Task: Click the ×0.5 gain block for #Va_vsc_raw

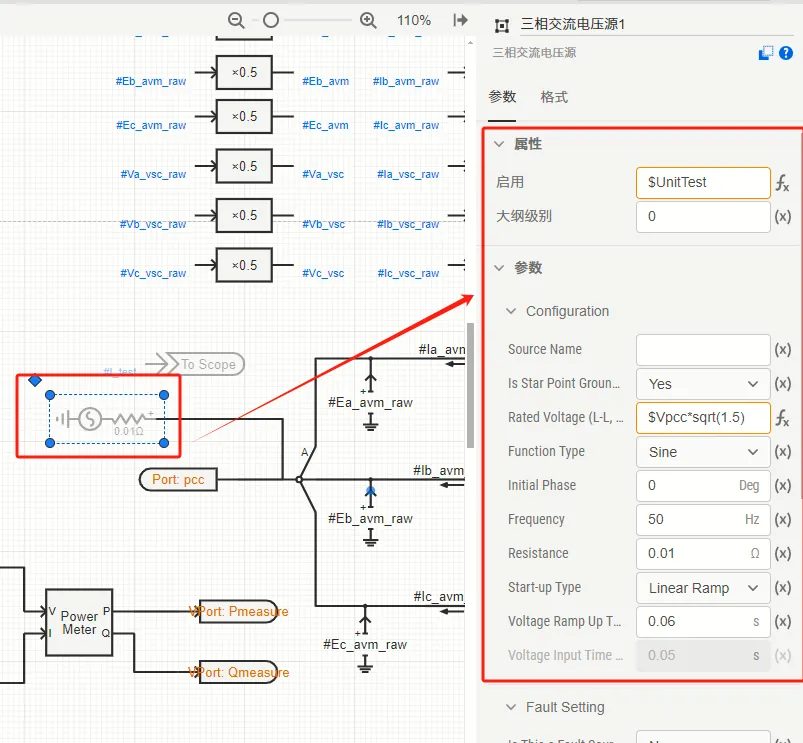Action: pos(244,166)
